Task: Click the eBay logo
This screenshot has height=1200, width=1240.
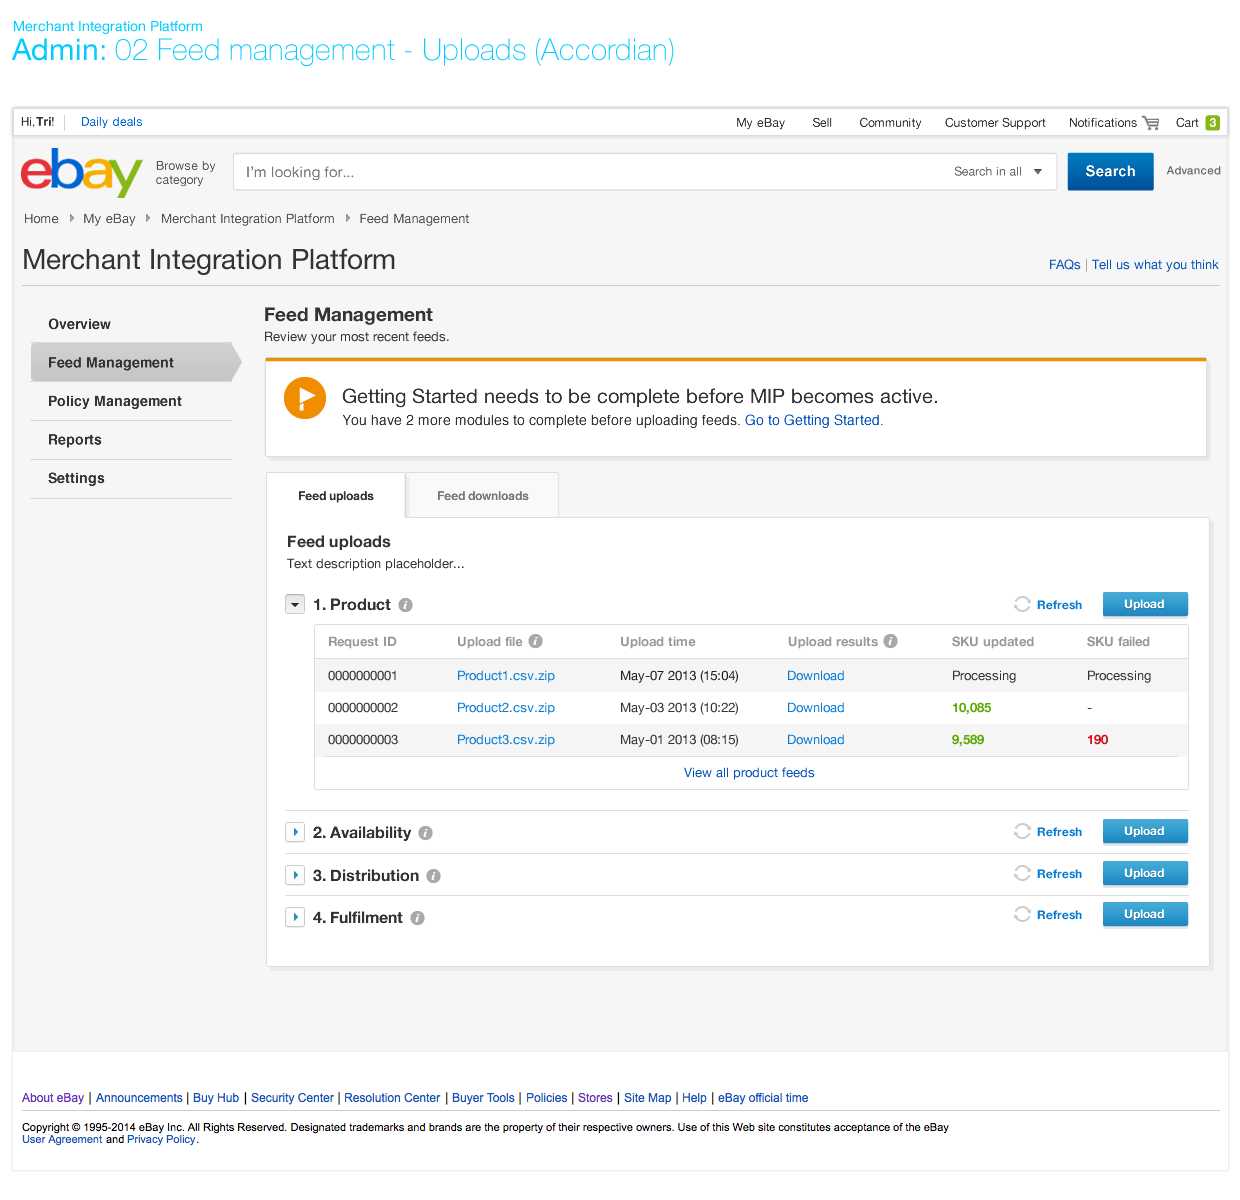Action: tap(81, 172)
